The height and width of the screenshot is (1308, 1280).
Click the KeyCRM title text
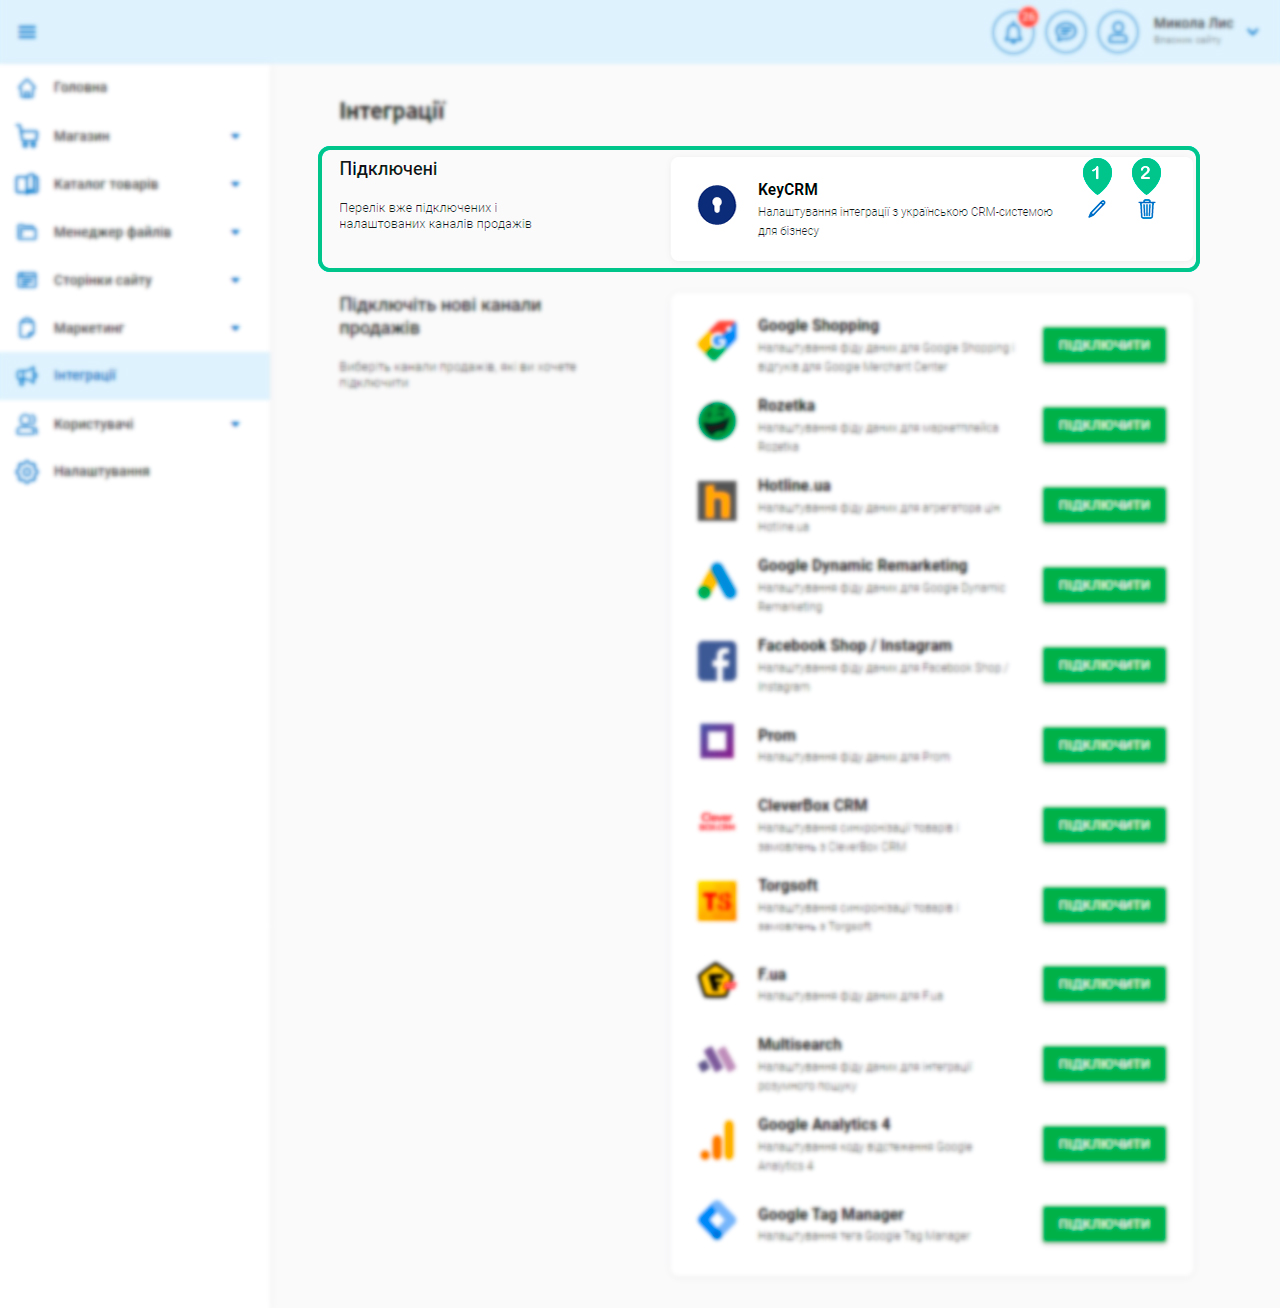tap(788, 189)
